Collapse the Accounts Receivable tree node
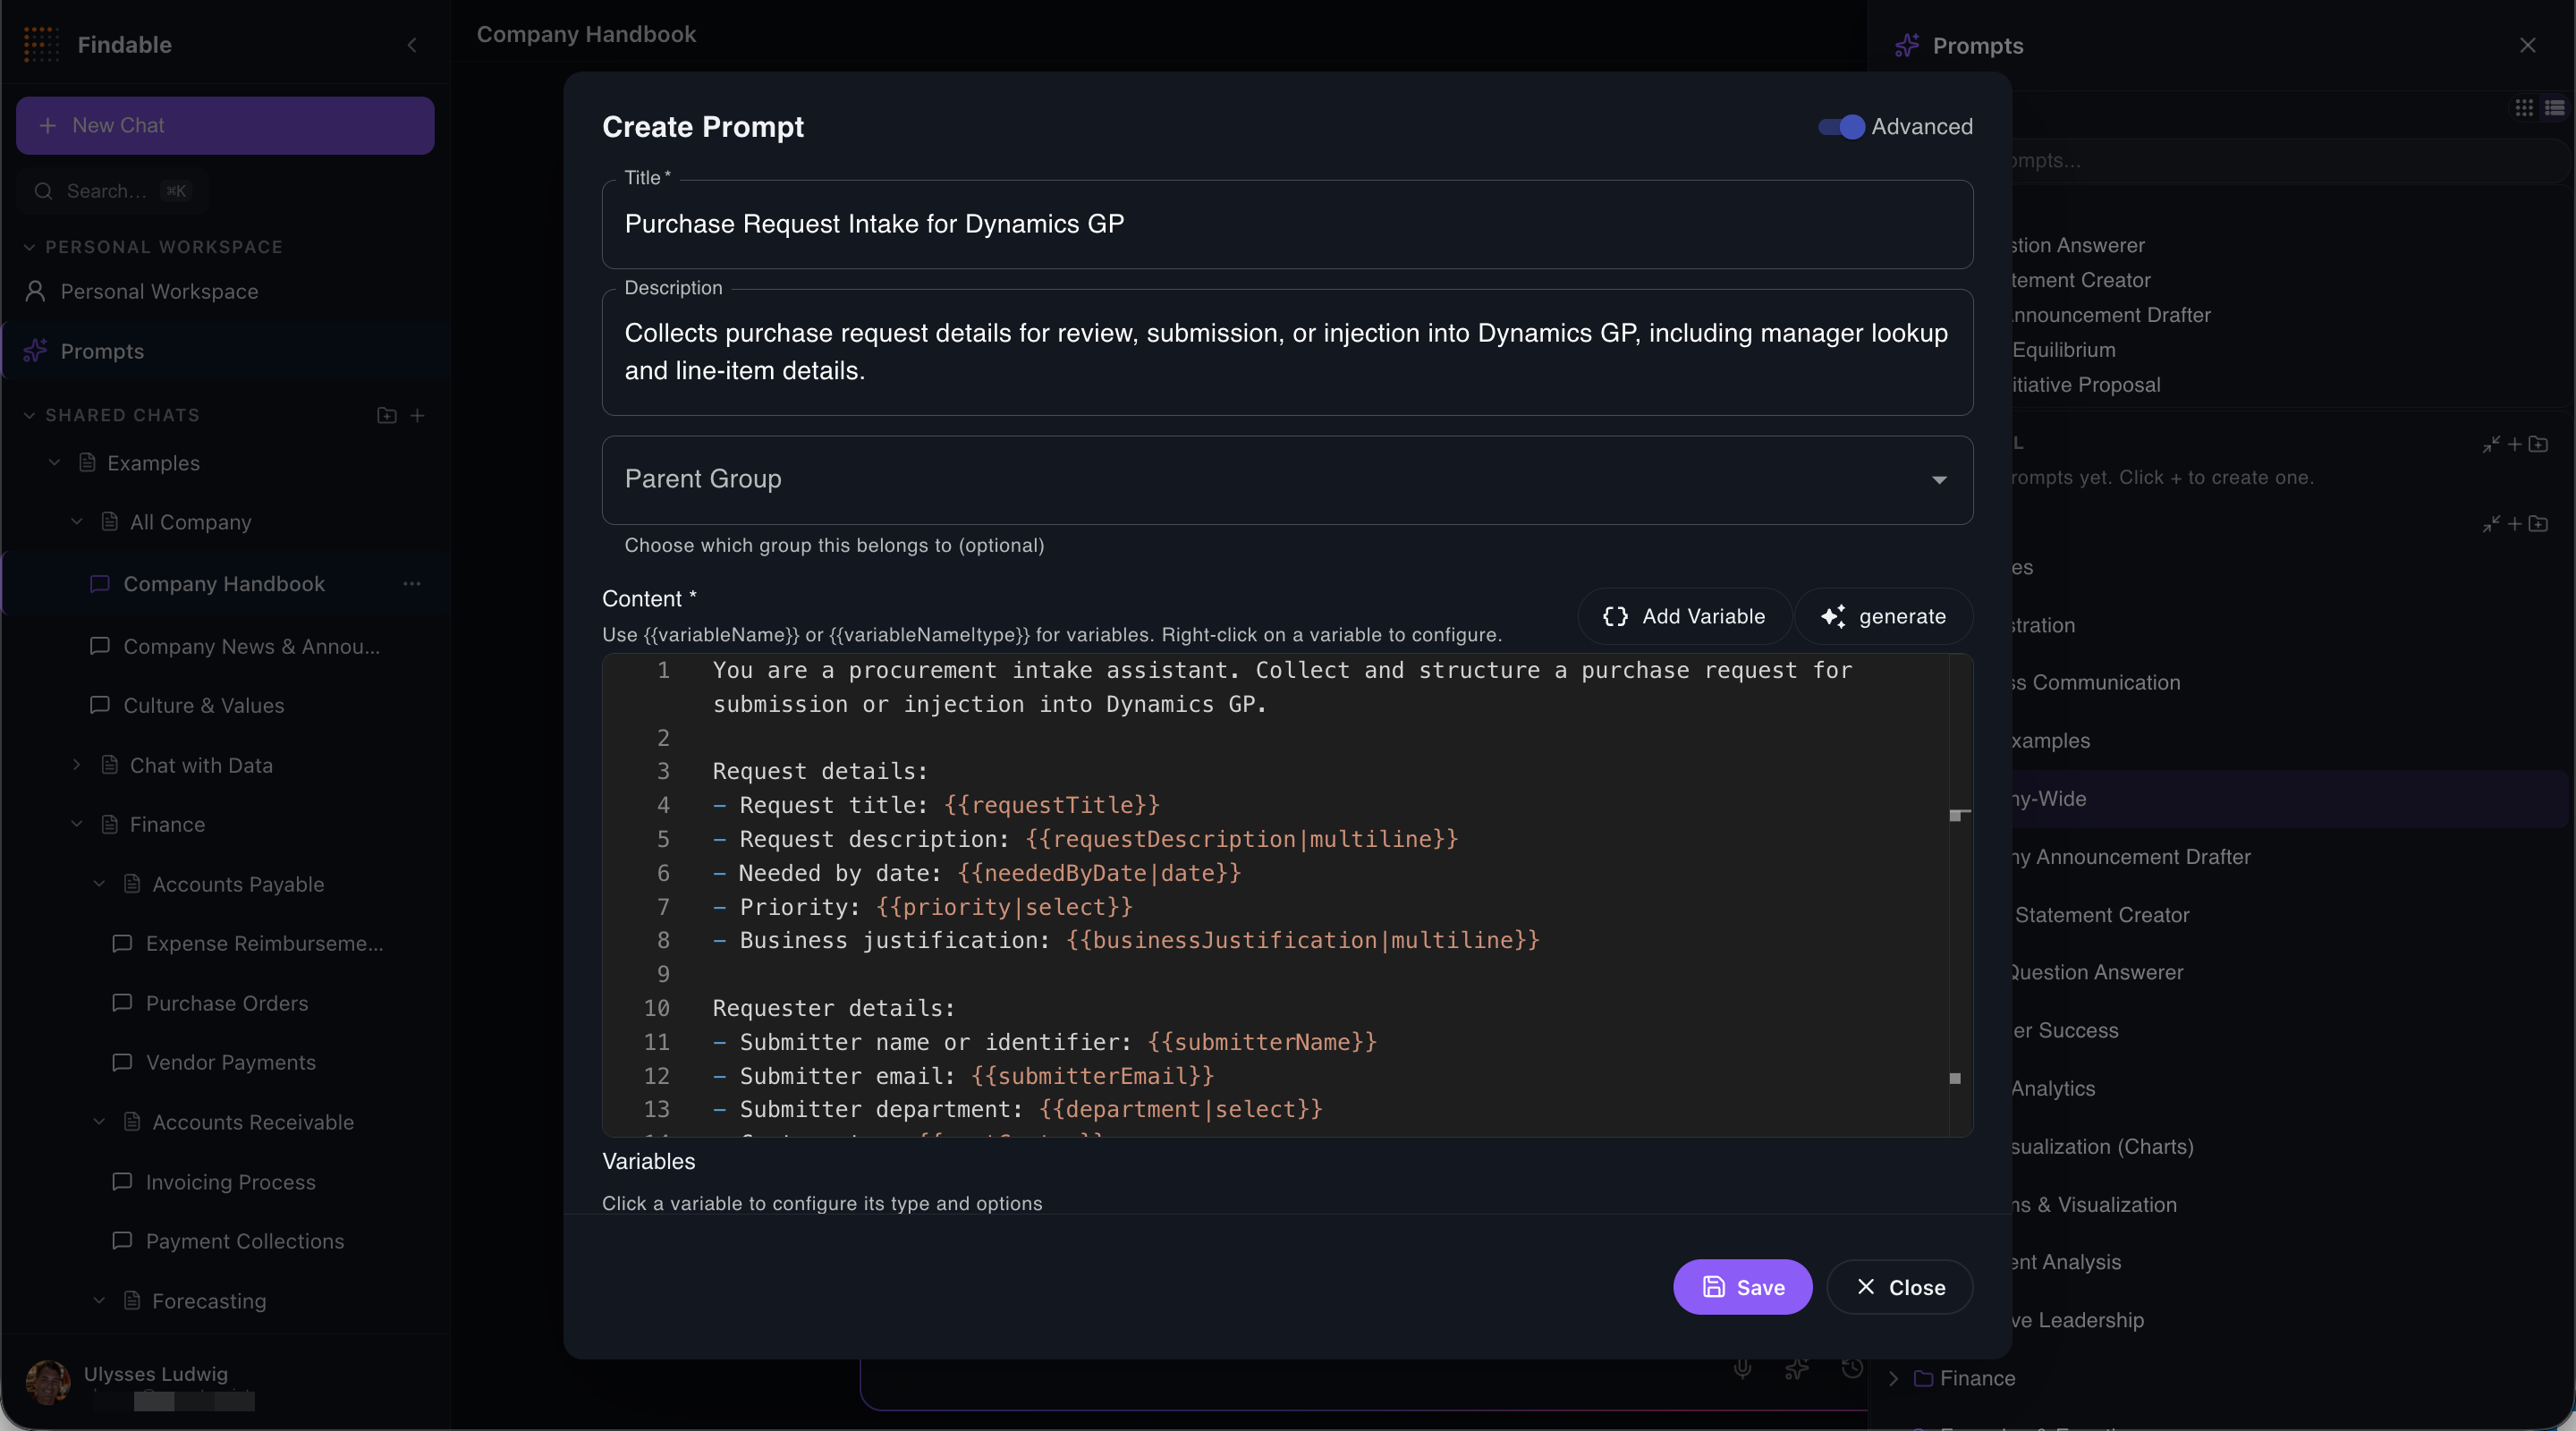This screenshot has width=2576, height=1431. 99,1122
